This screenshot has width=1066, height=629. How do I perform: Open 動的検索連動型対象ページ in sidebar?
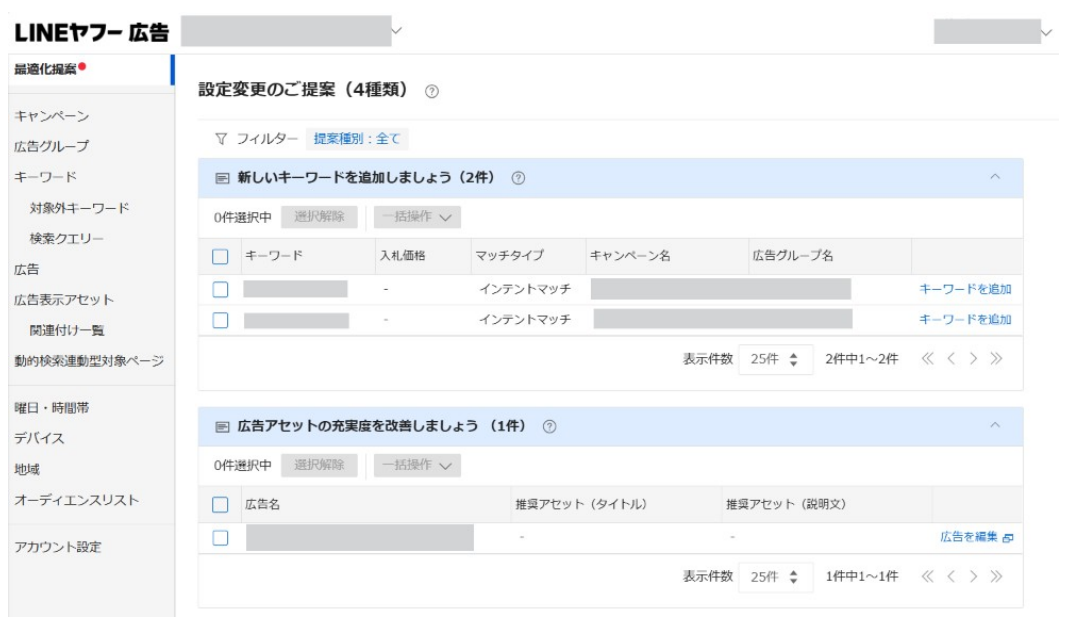89,361
